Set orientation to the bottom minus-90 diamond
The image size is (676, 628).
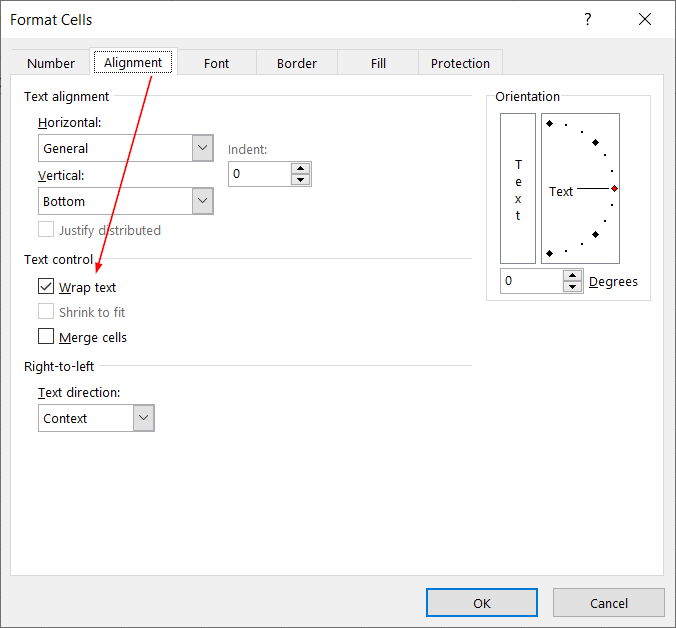549,253
